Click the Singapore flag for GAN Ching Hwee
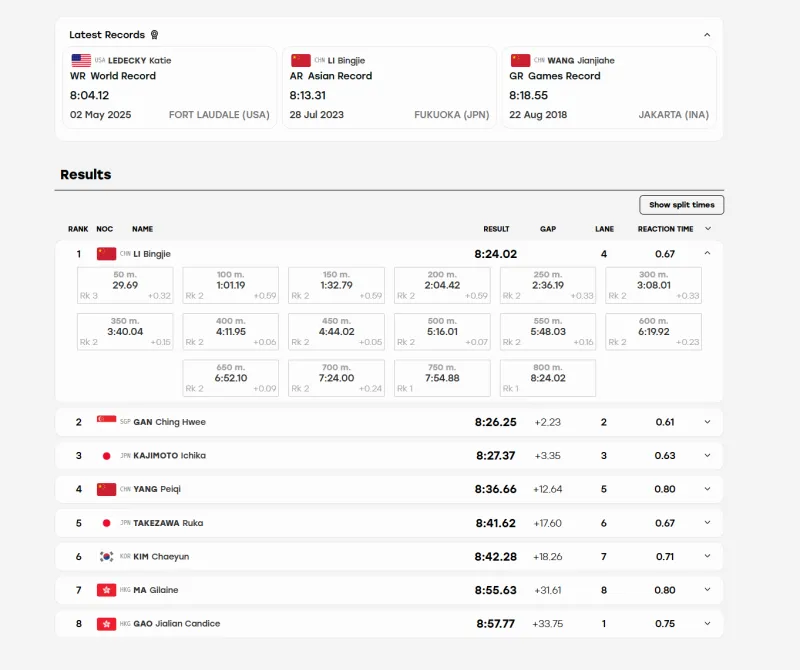The height and width of the screenshot is (670, 800). (x=106, y=419)
